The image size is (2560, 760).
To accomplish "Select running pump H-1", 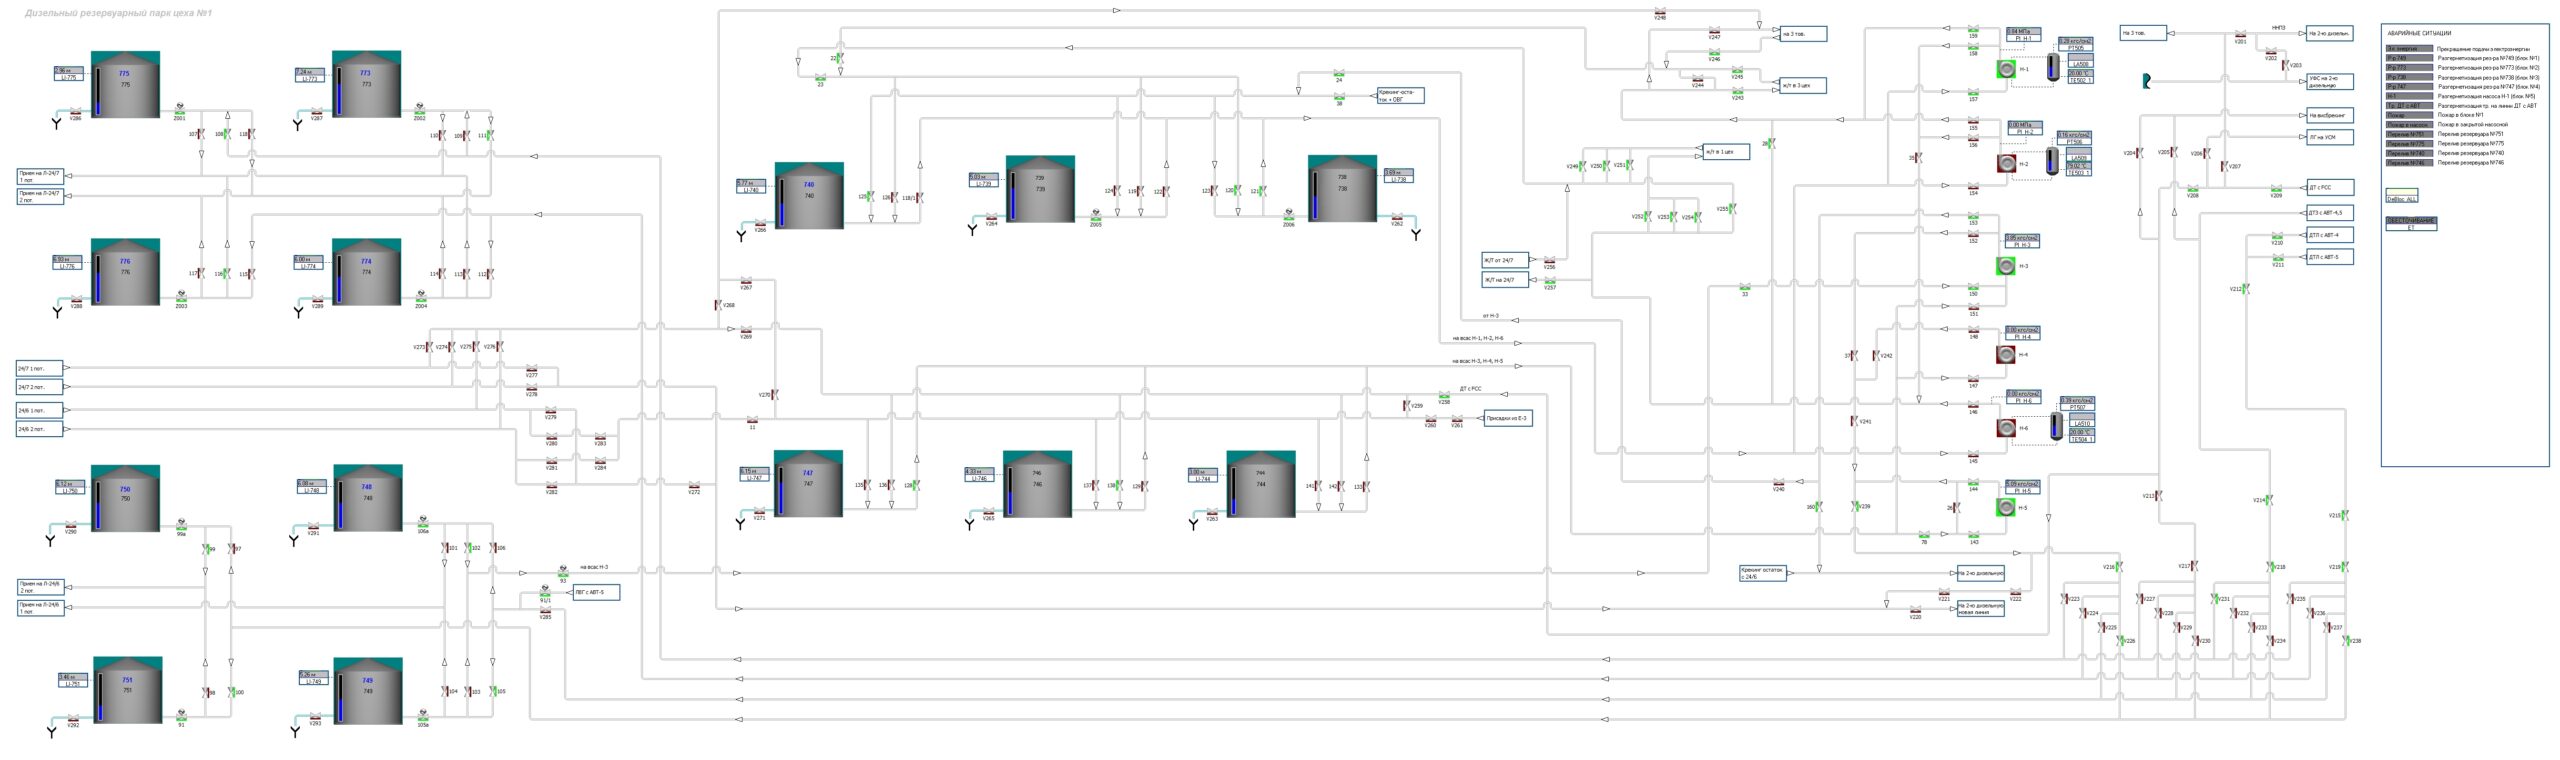I will pyautogui.click(x=2006, y=69).
